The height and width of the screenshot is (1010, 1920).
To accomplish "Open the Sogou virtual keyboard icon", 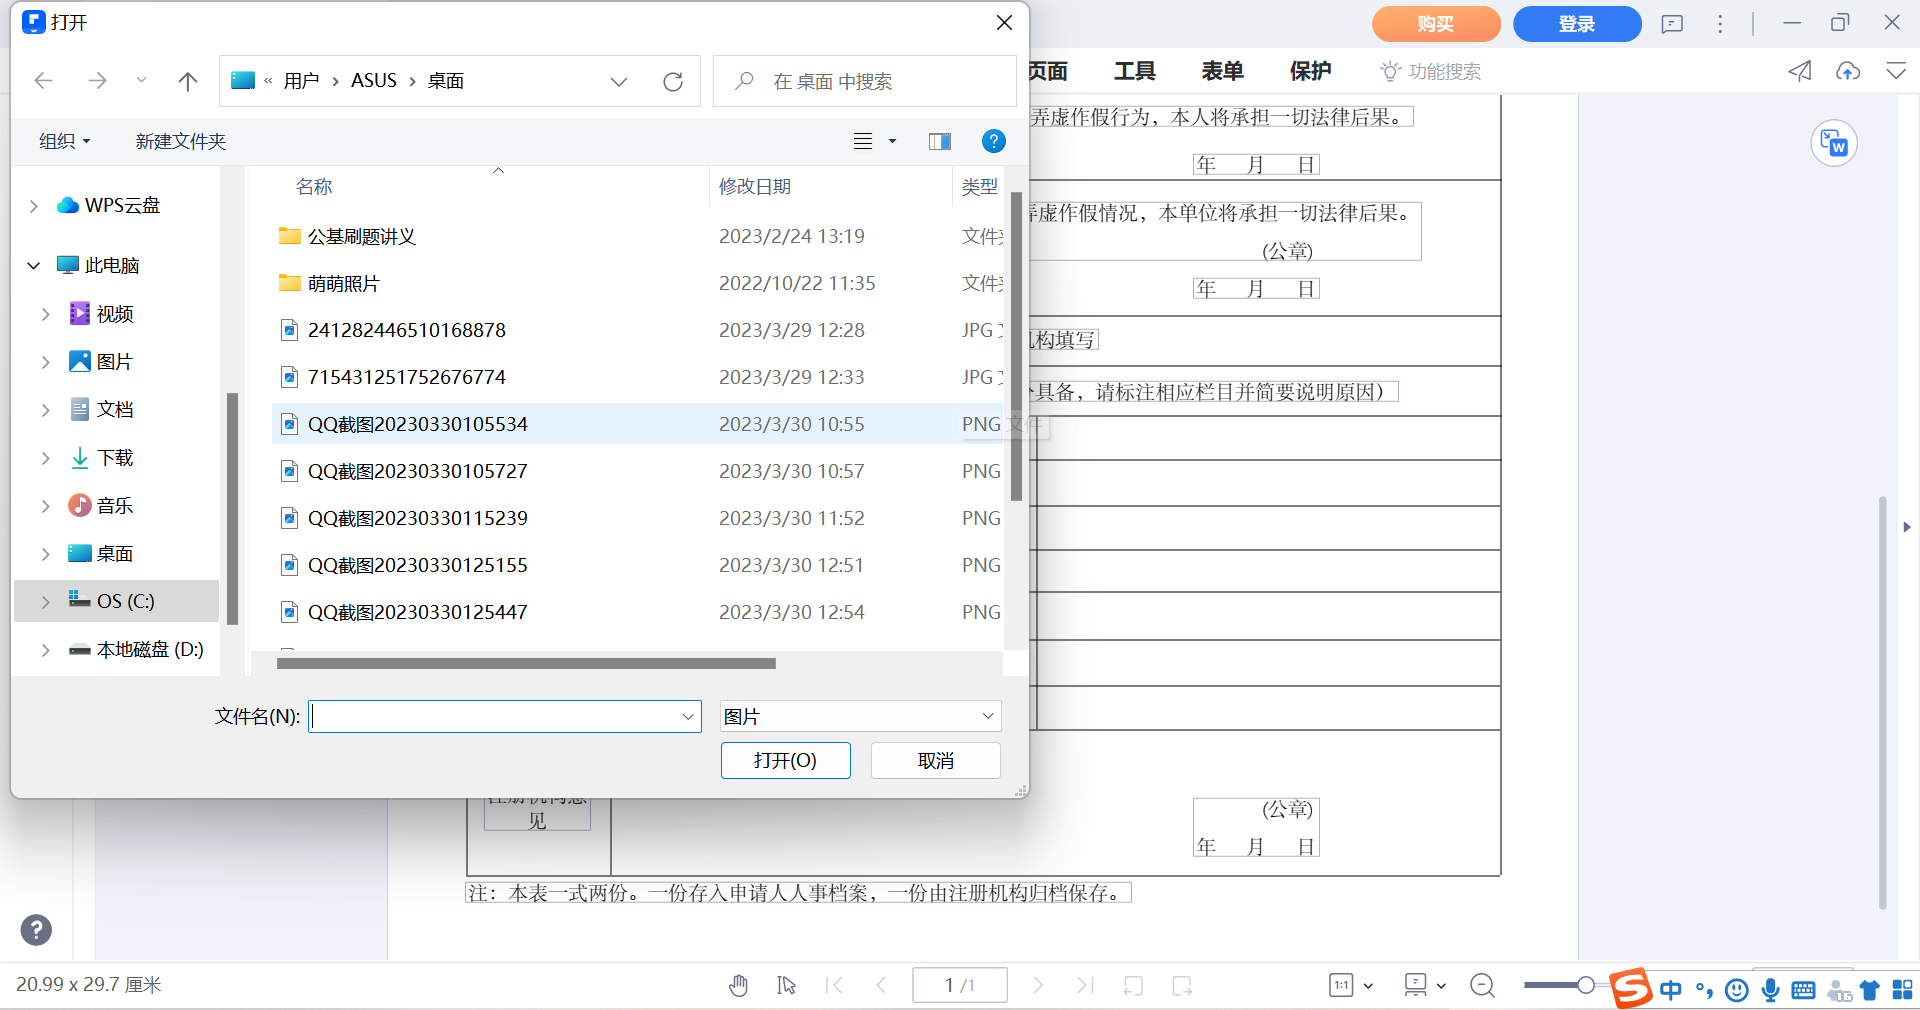I will [1803, 990].
